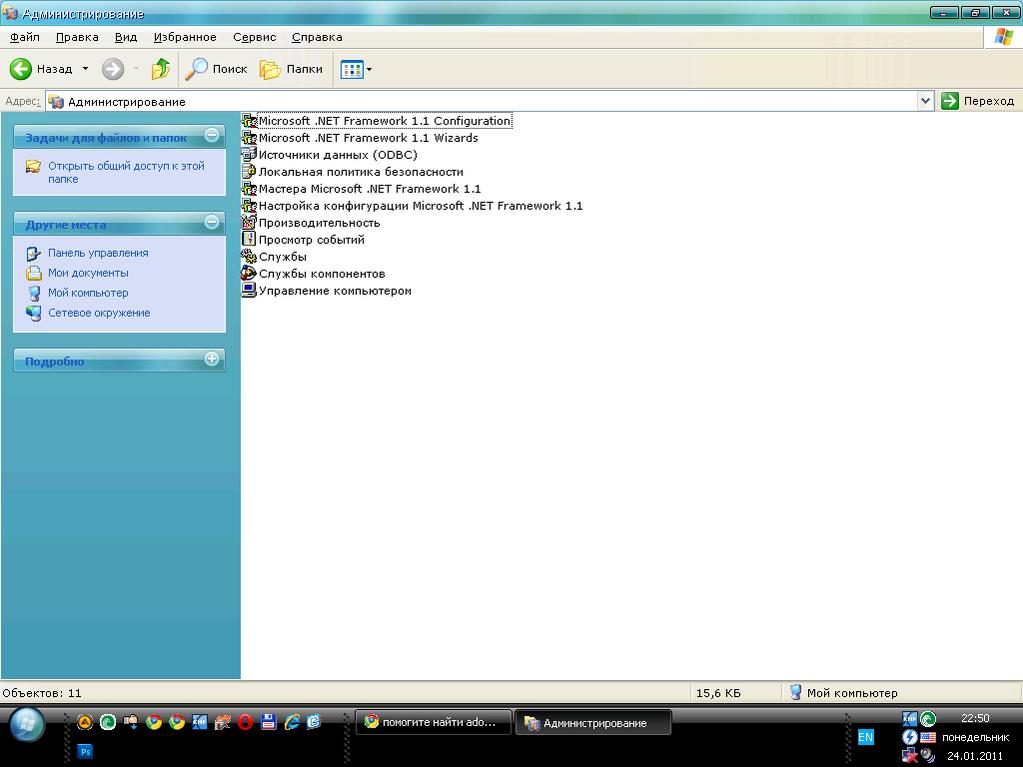
Task: Select the Локальная политика безопасности icon
Action: coord(249,172)
